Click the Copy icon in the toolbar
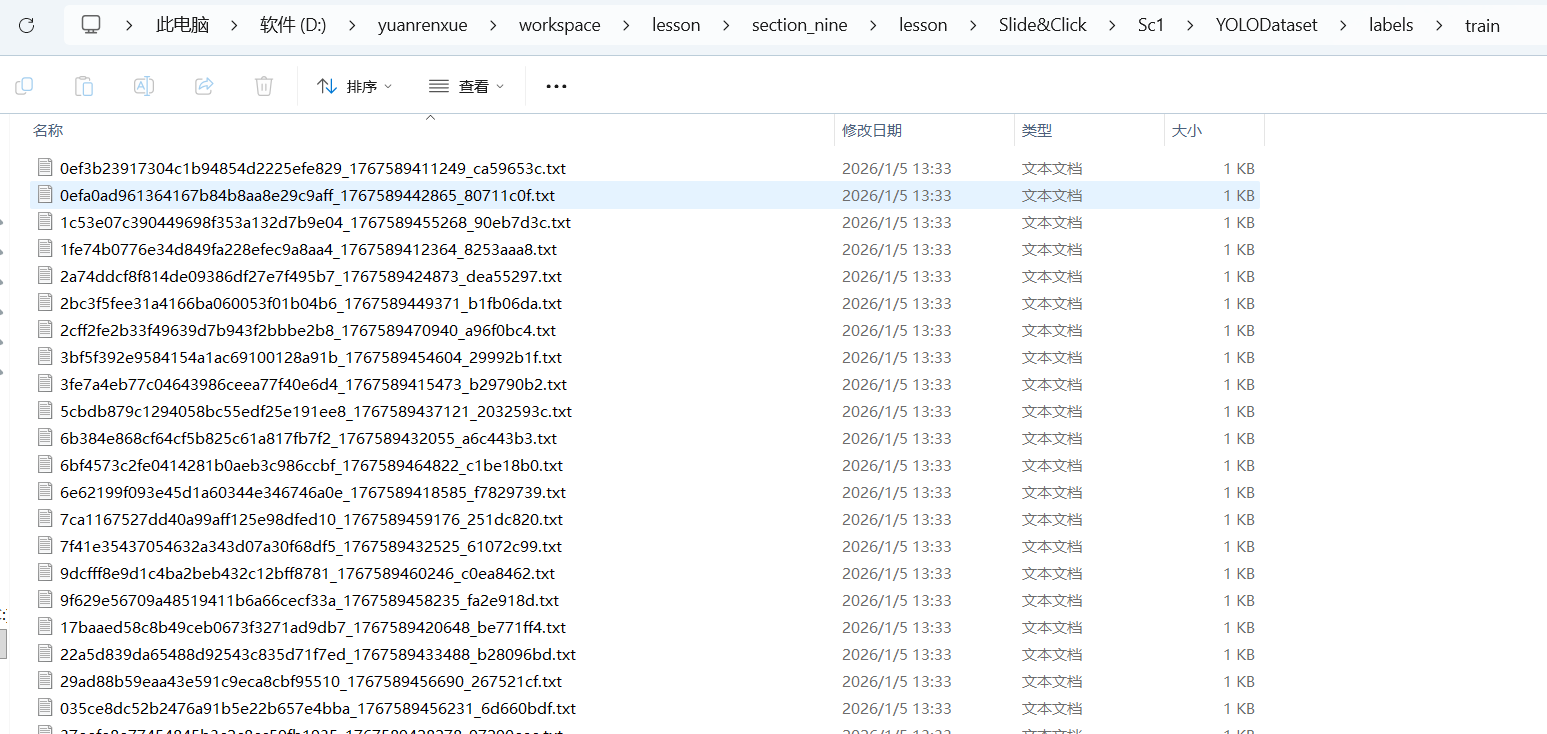 coord(24,86)
